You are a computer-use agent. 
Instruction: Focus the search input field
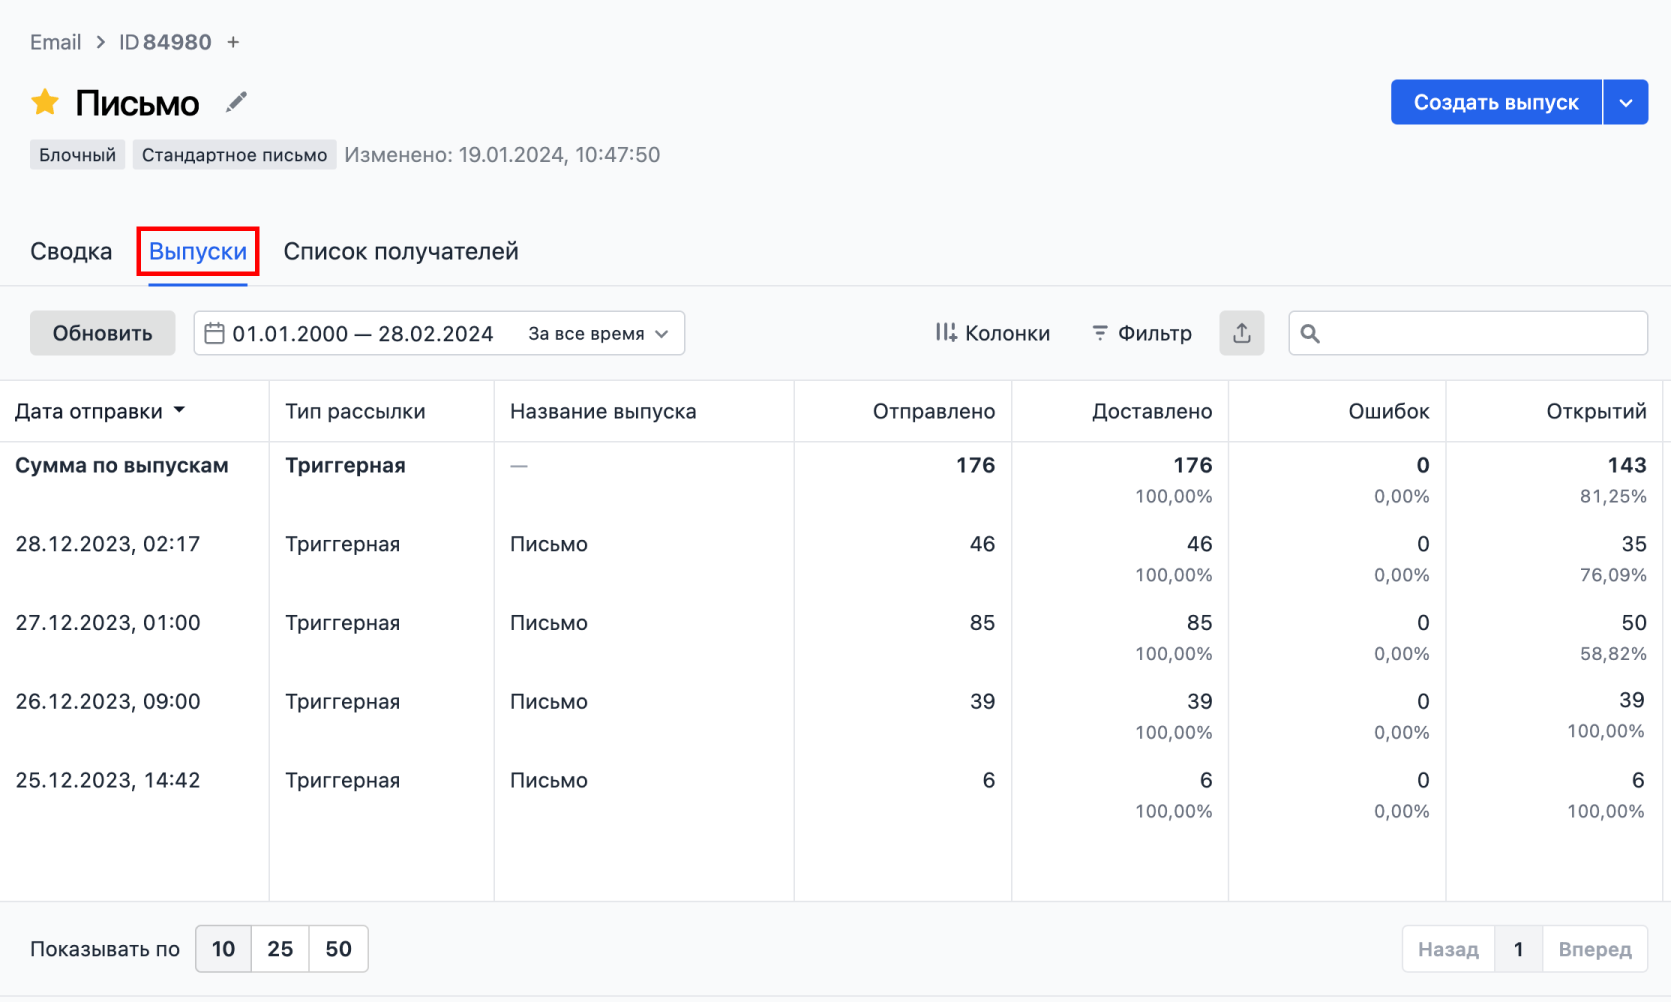pyautogui.click(x=1480, y=334)
